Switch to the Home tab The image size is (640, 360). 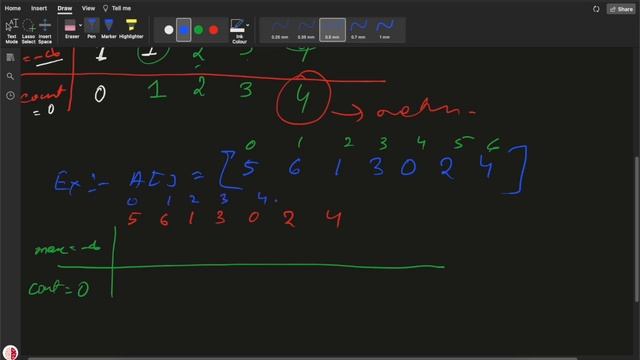[13, 8]
